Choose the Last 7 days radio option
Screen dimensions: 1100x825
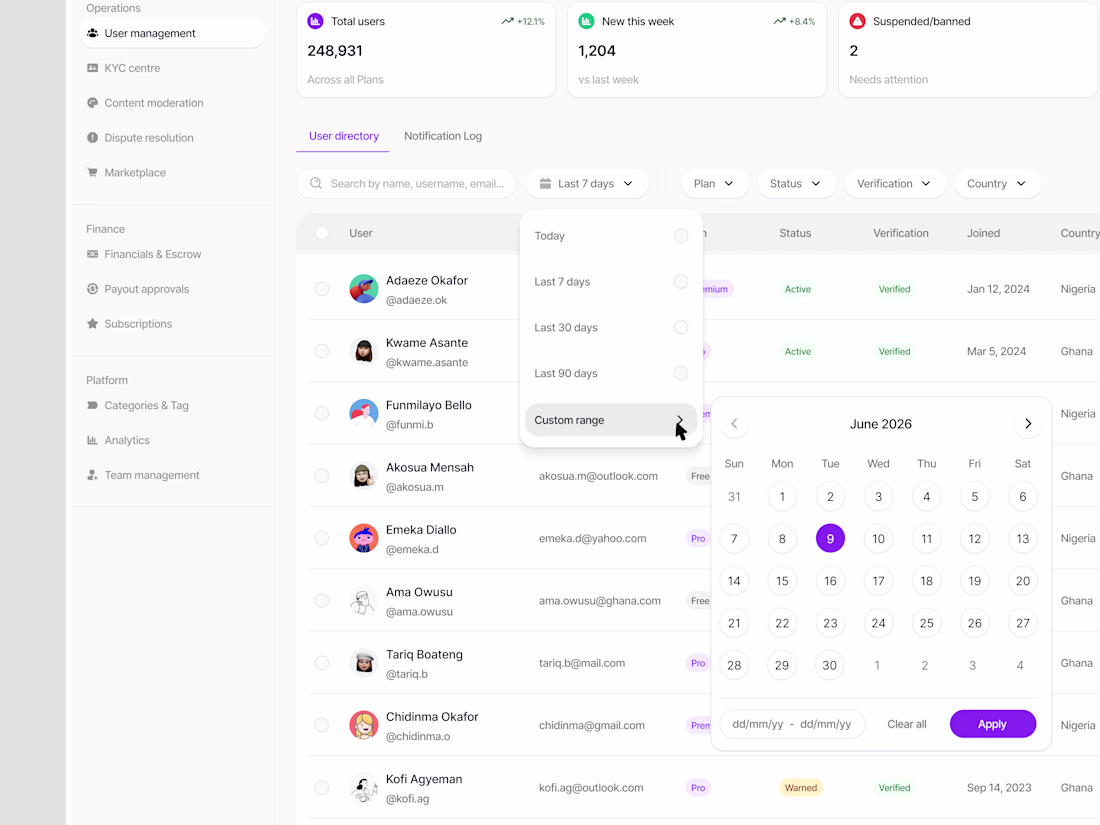tap(680, 281)
